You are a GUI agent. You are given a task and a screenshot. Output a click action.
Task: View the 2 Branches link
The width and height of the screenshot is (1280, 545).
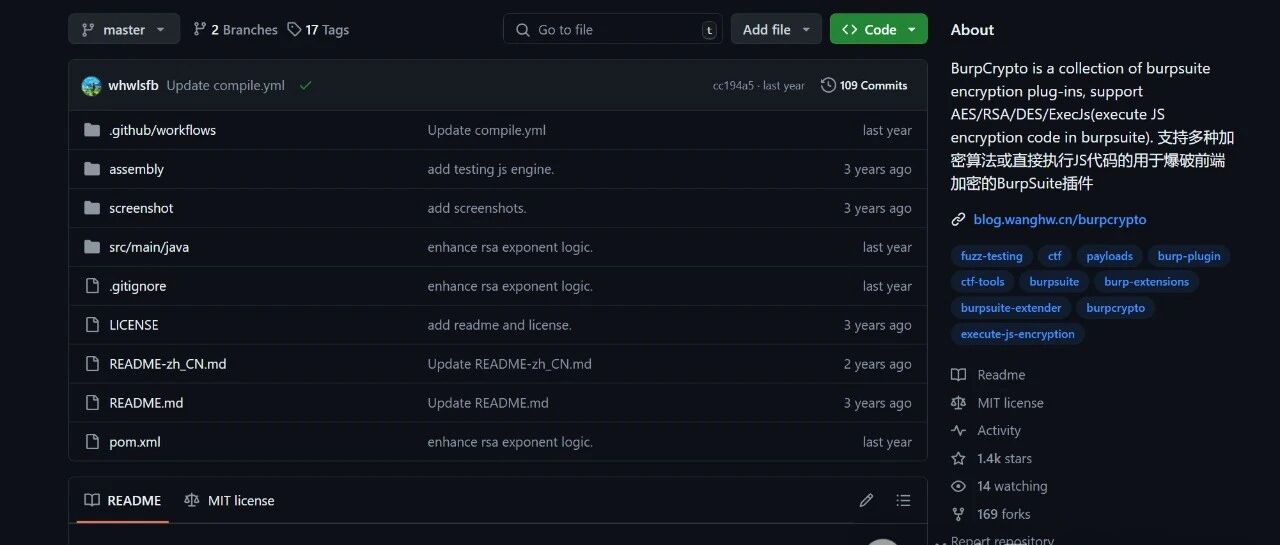235,30
